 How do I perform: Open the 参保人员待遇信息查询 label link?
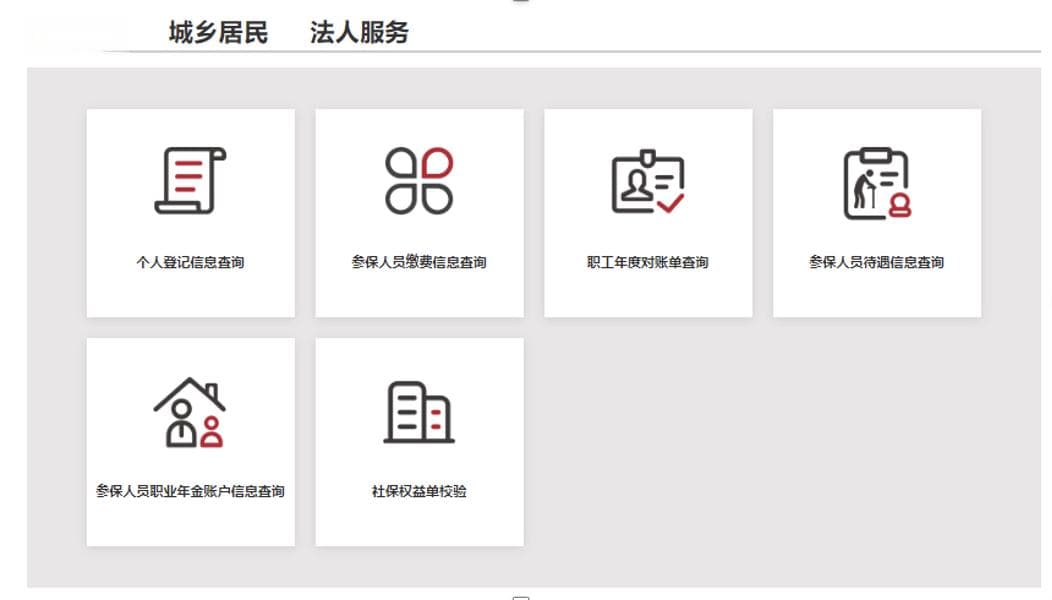click(877, 262)
